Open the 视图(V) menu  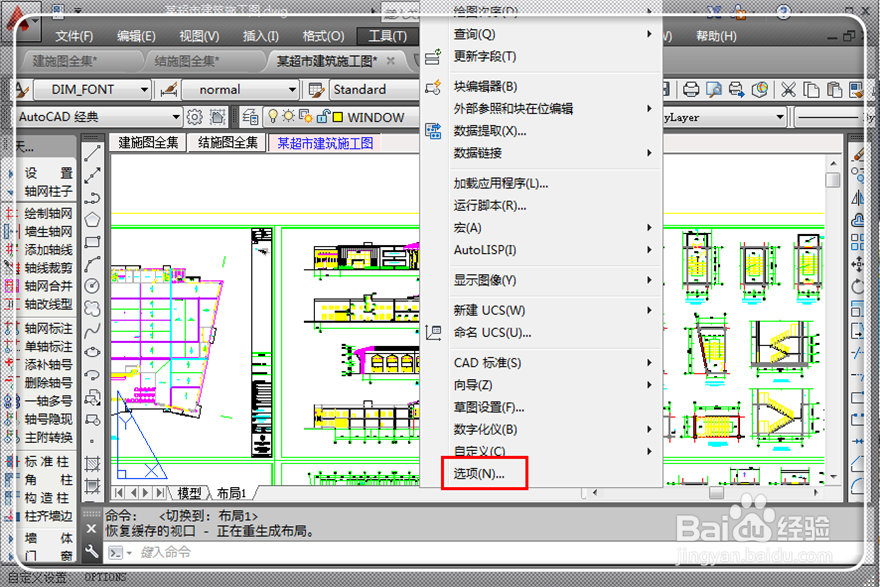coord(199,36)
